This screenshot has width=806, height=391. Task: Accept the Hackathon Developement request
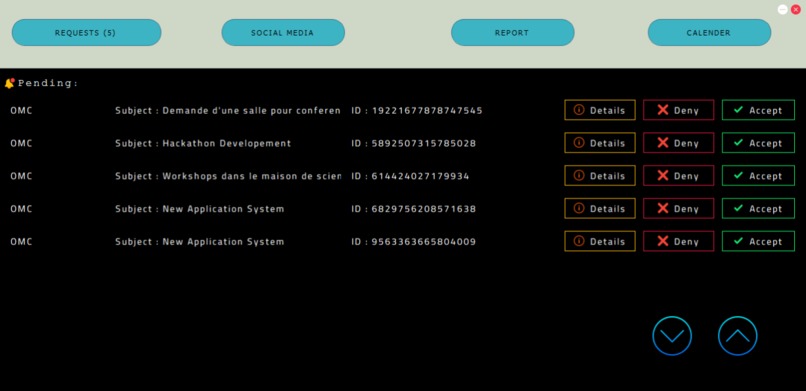[758, 143]
